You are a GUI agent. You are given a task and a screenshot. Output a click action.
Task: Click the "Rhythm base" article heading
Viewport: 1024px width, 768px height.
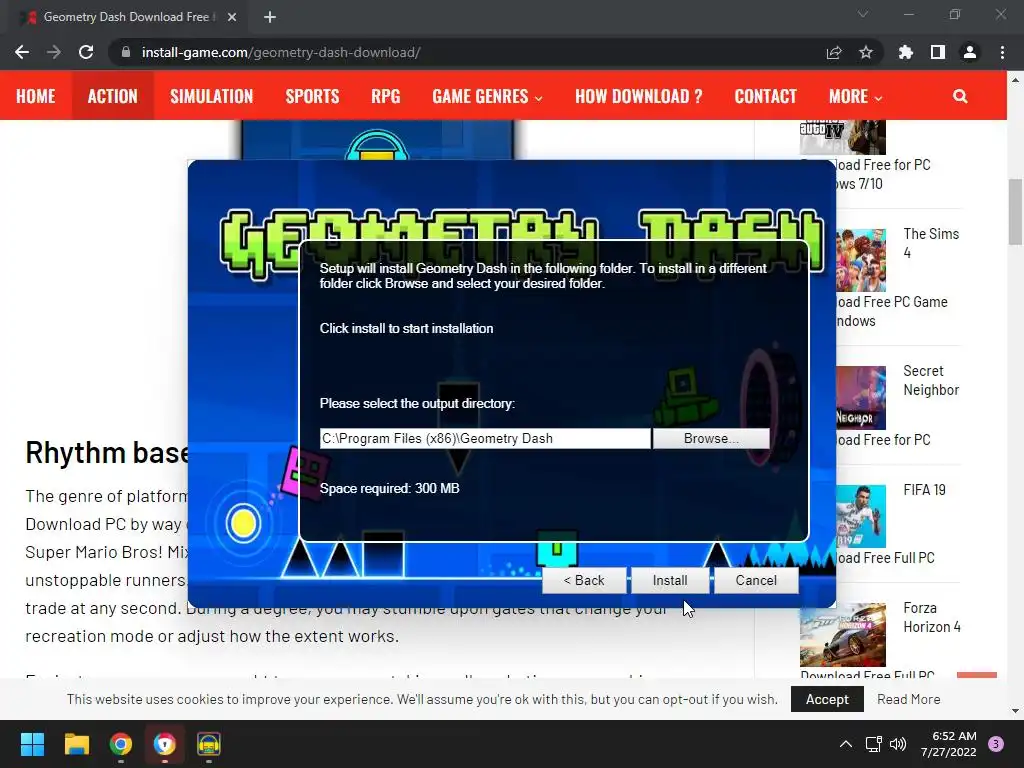[106, 452]
